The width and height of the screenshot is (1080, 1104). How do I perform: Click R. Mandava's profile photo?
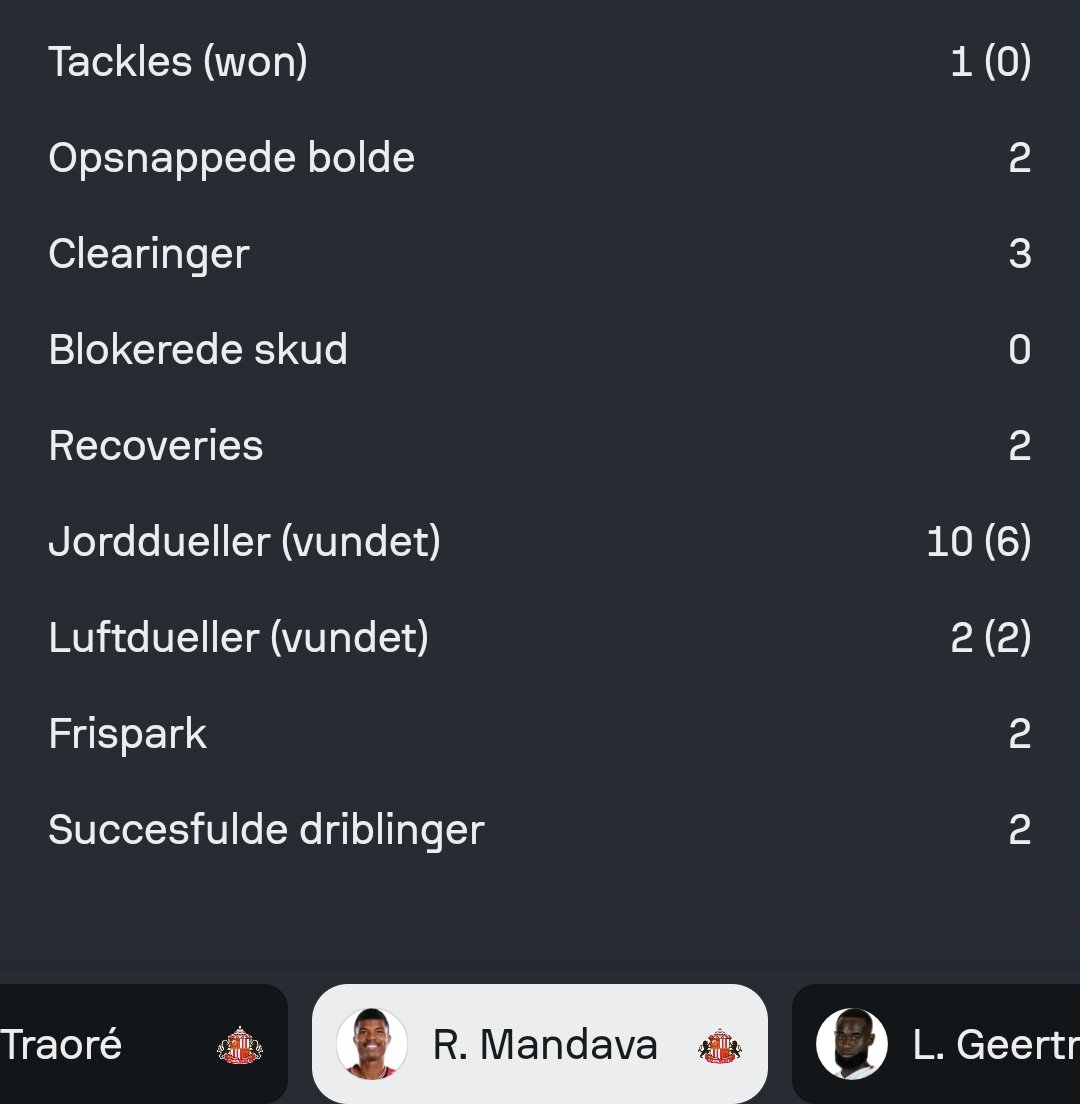coord(372,1043)
